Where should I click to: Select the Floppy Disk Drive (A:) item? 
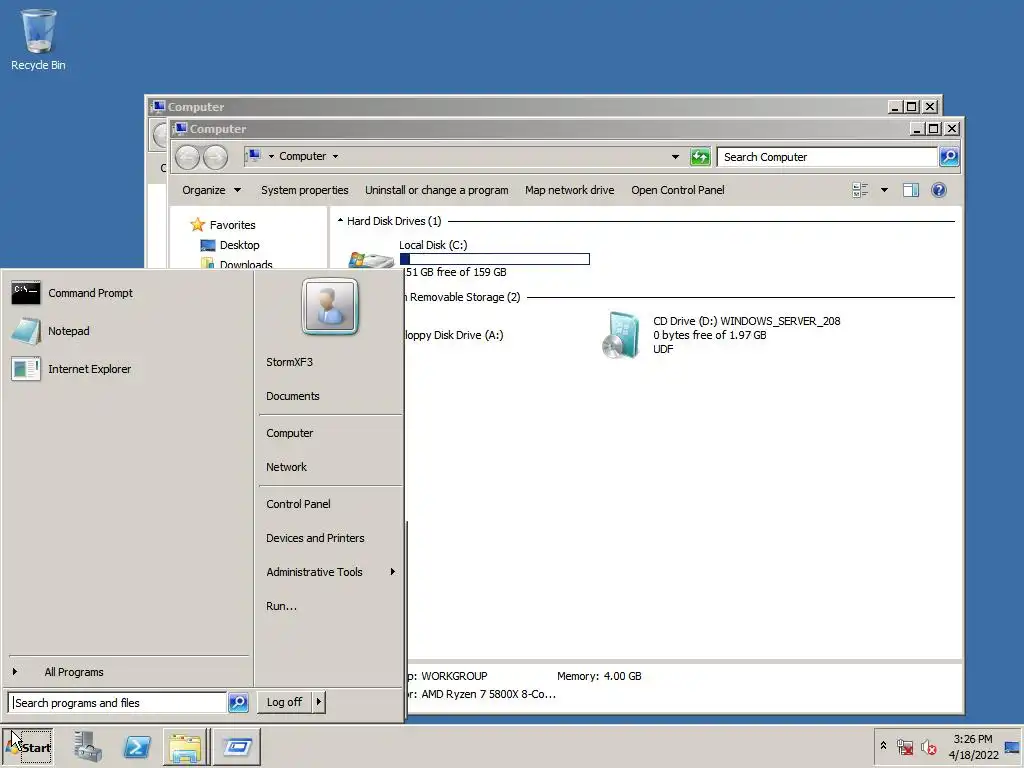click(x=454, y=335)
